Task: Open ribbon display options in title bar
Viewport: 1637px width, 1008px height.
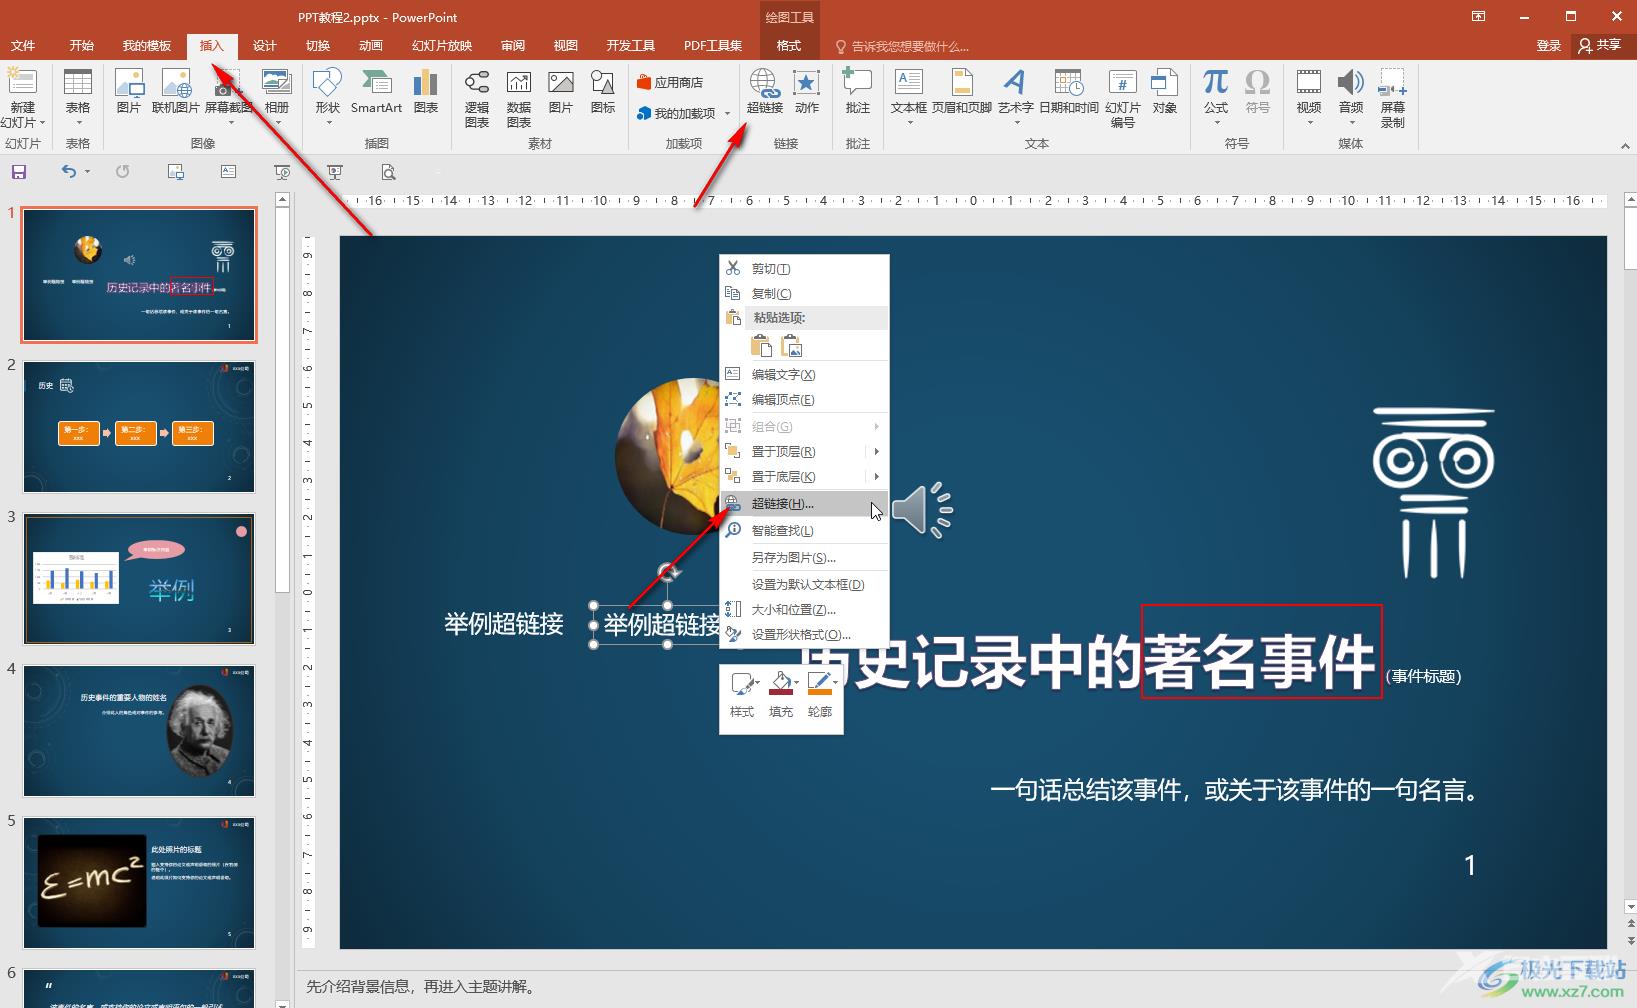Action: [1478, 17]
